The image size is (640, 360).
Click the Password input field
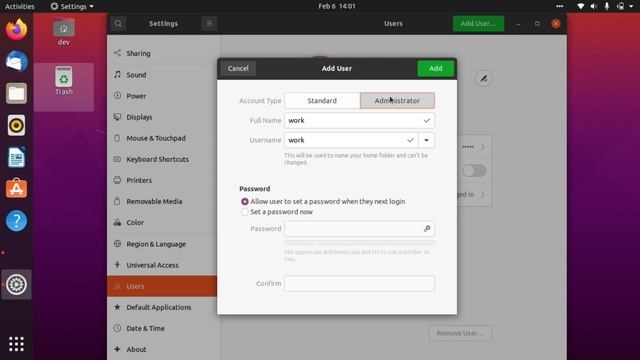(x=359, y=229)
